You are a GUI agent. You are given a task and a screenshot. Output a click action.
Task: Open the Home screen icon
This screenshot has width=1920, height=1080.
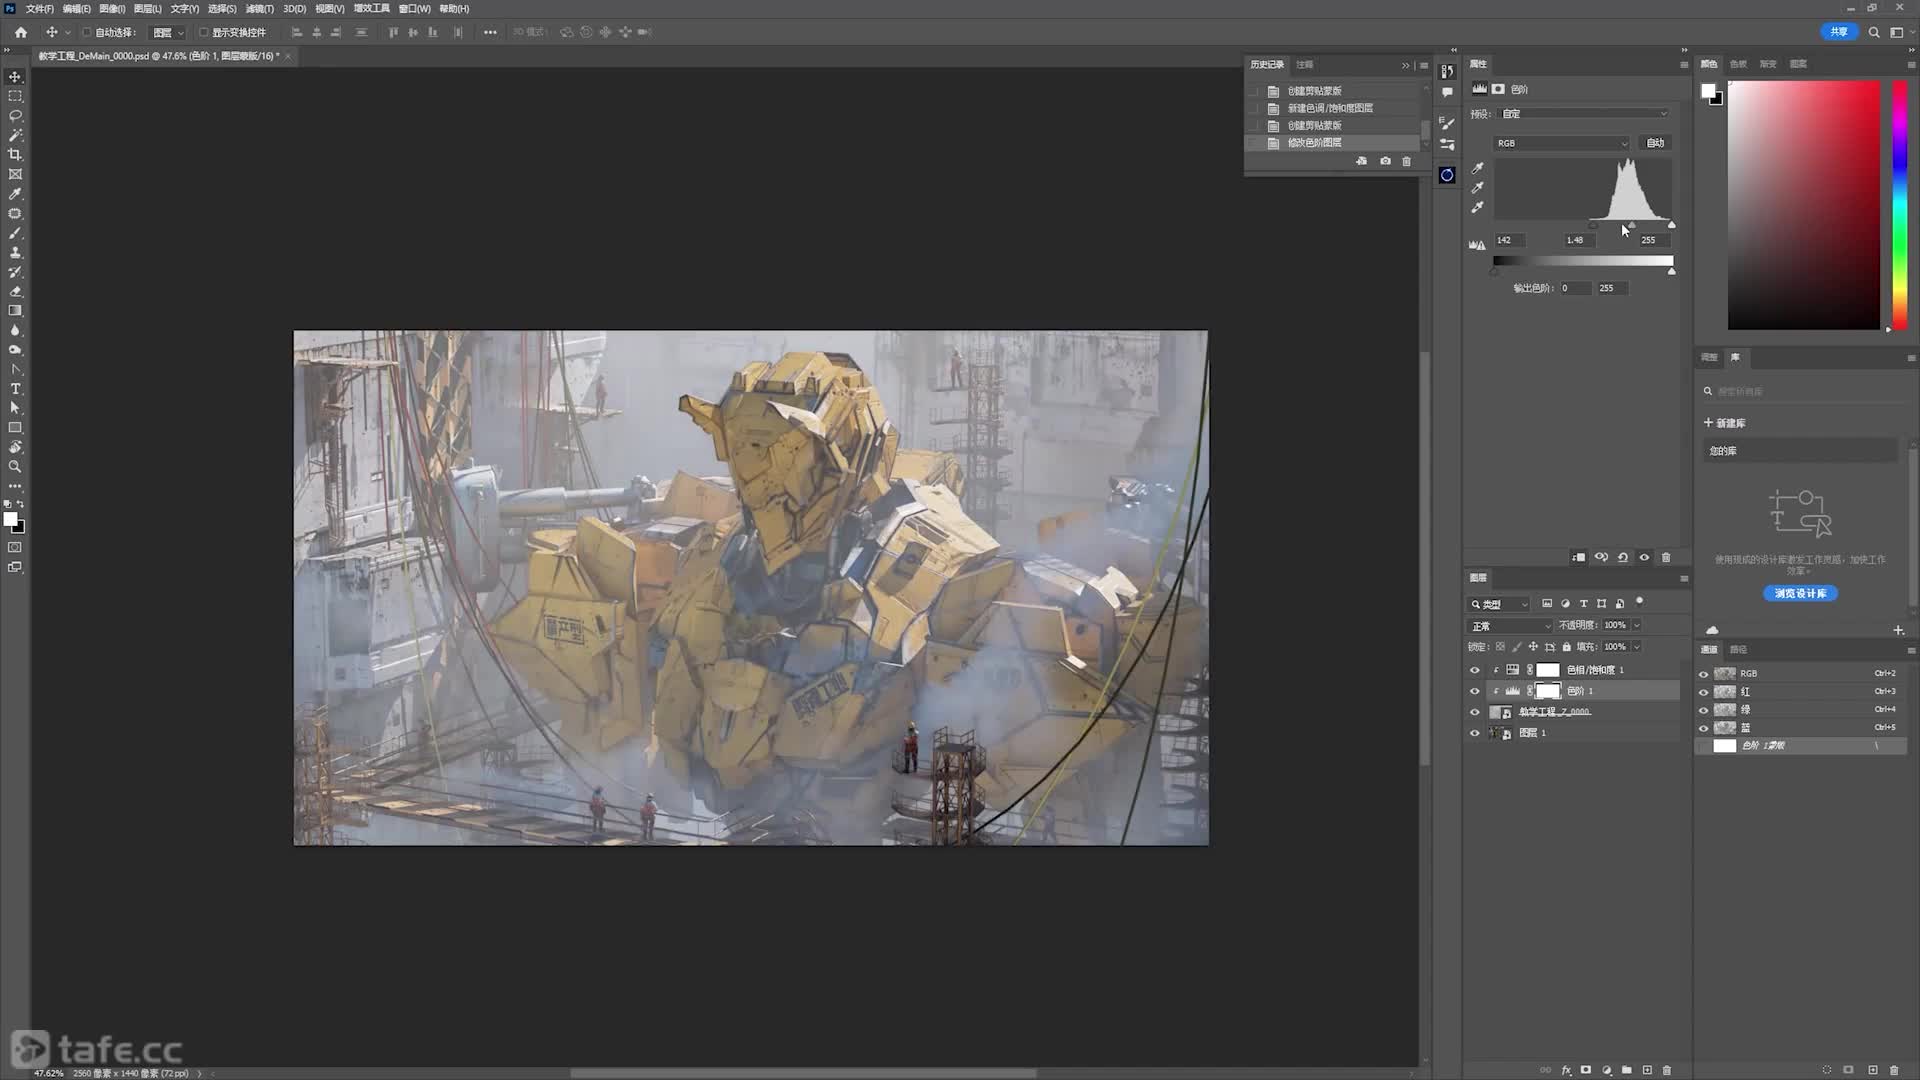[20, 32]
